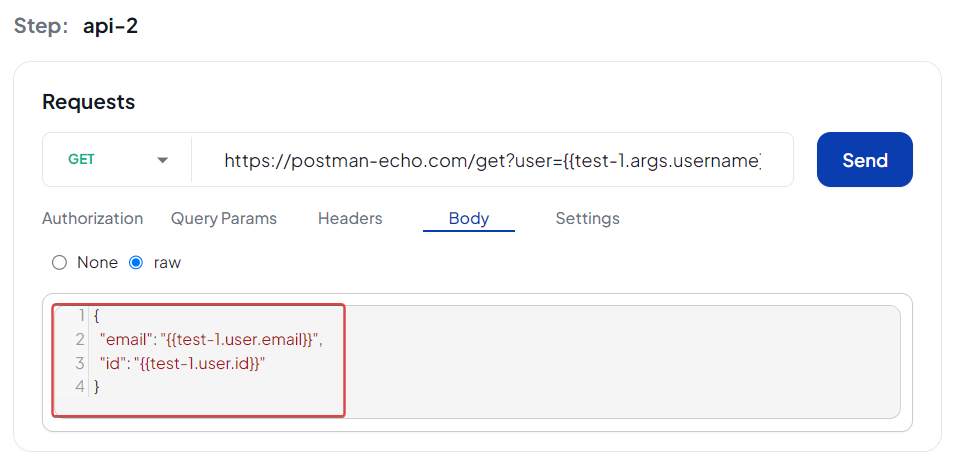This screenshot has width=957, height=466.
Task: Select the Body tab
Action: coord(469,218)
